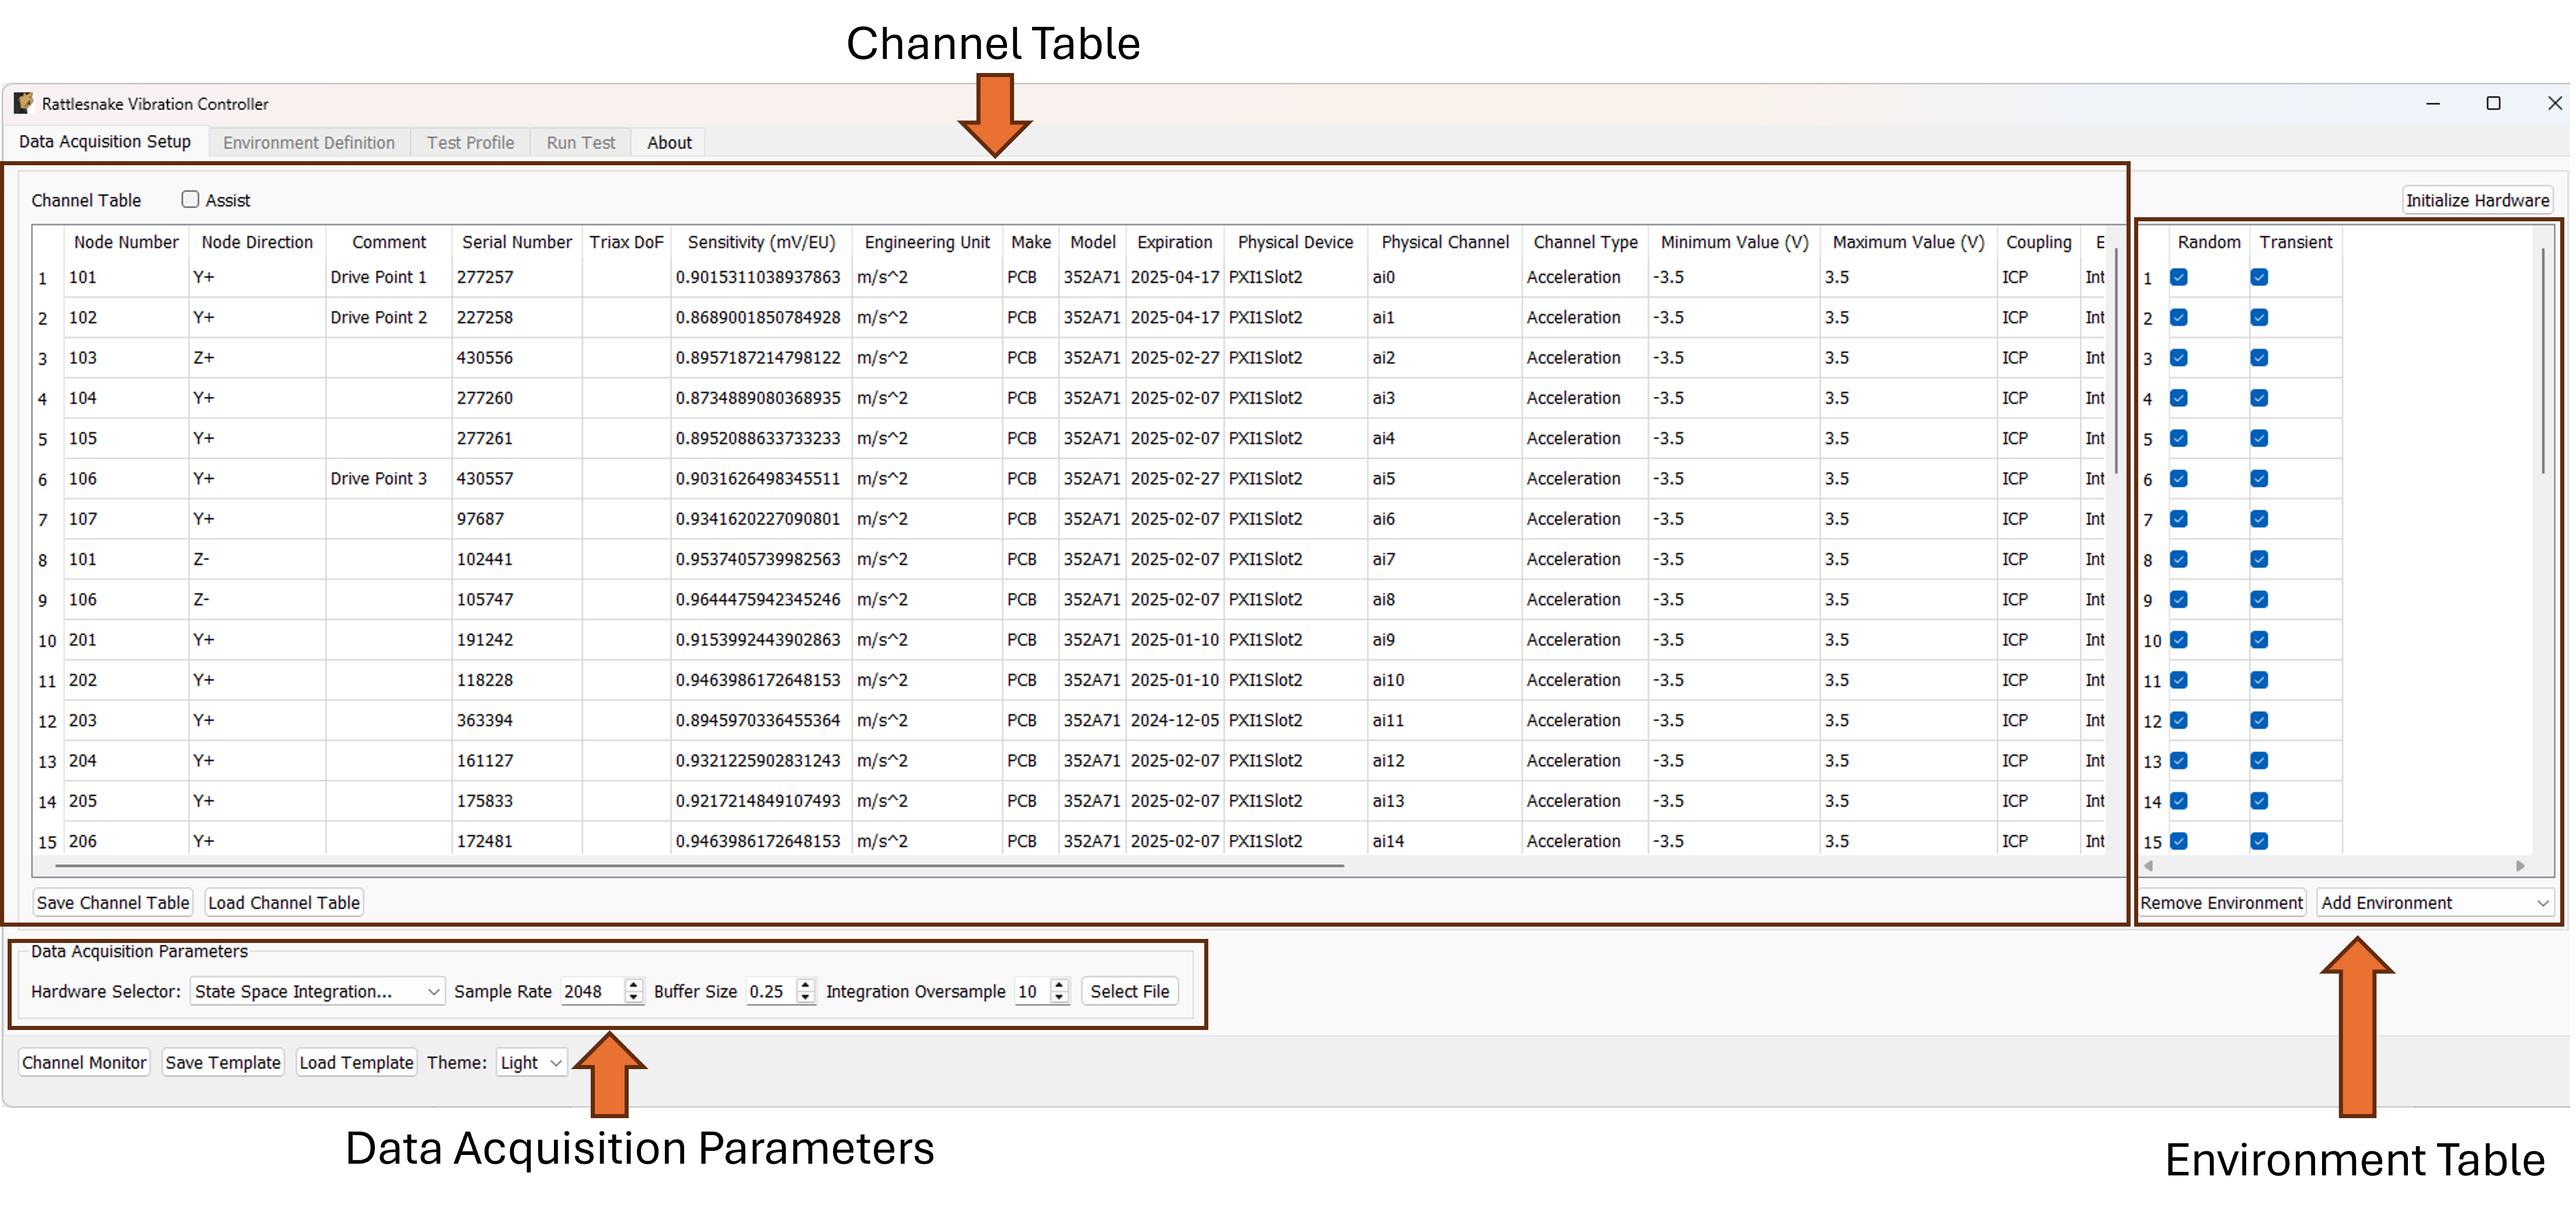Maximize the Rattlesnake window

[x=2493, y=103]
